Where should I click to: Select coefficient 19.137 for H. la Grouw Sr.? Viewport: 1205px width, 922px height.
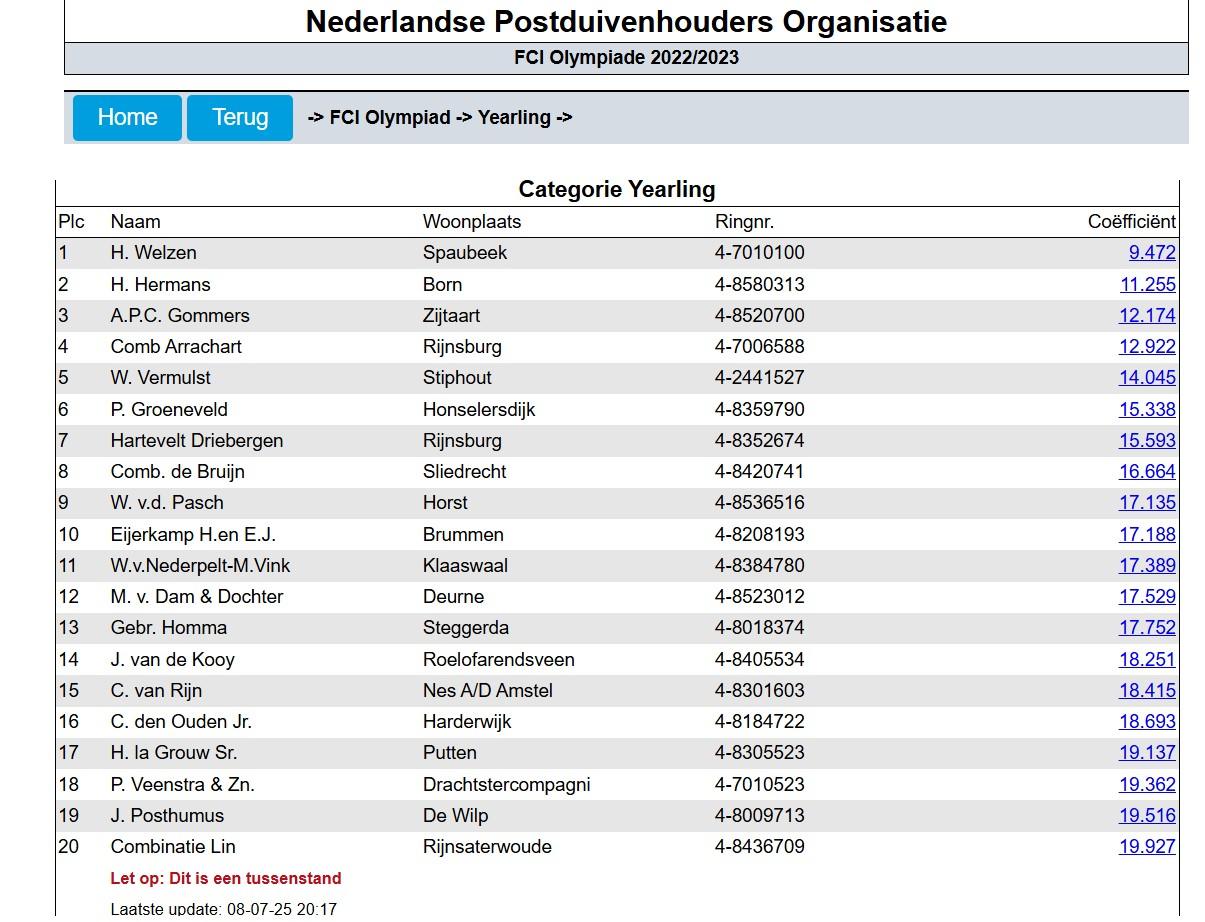click(x=1147, y=752)
